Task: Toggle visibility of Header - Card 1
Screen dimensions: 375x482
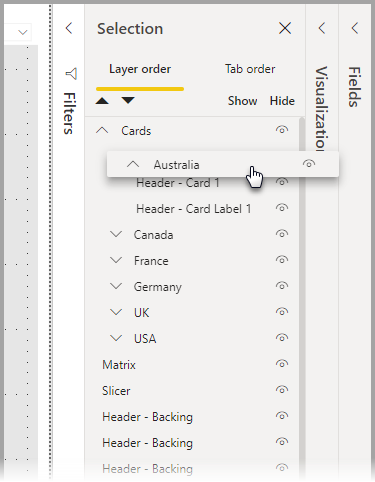Action: pos(282,182)
